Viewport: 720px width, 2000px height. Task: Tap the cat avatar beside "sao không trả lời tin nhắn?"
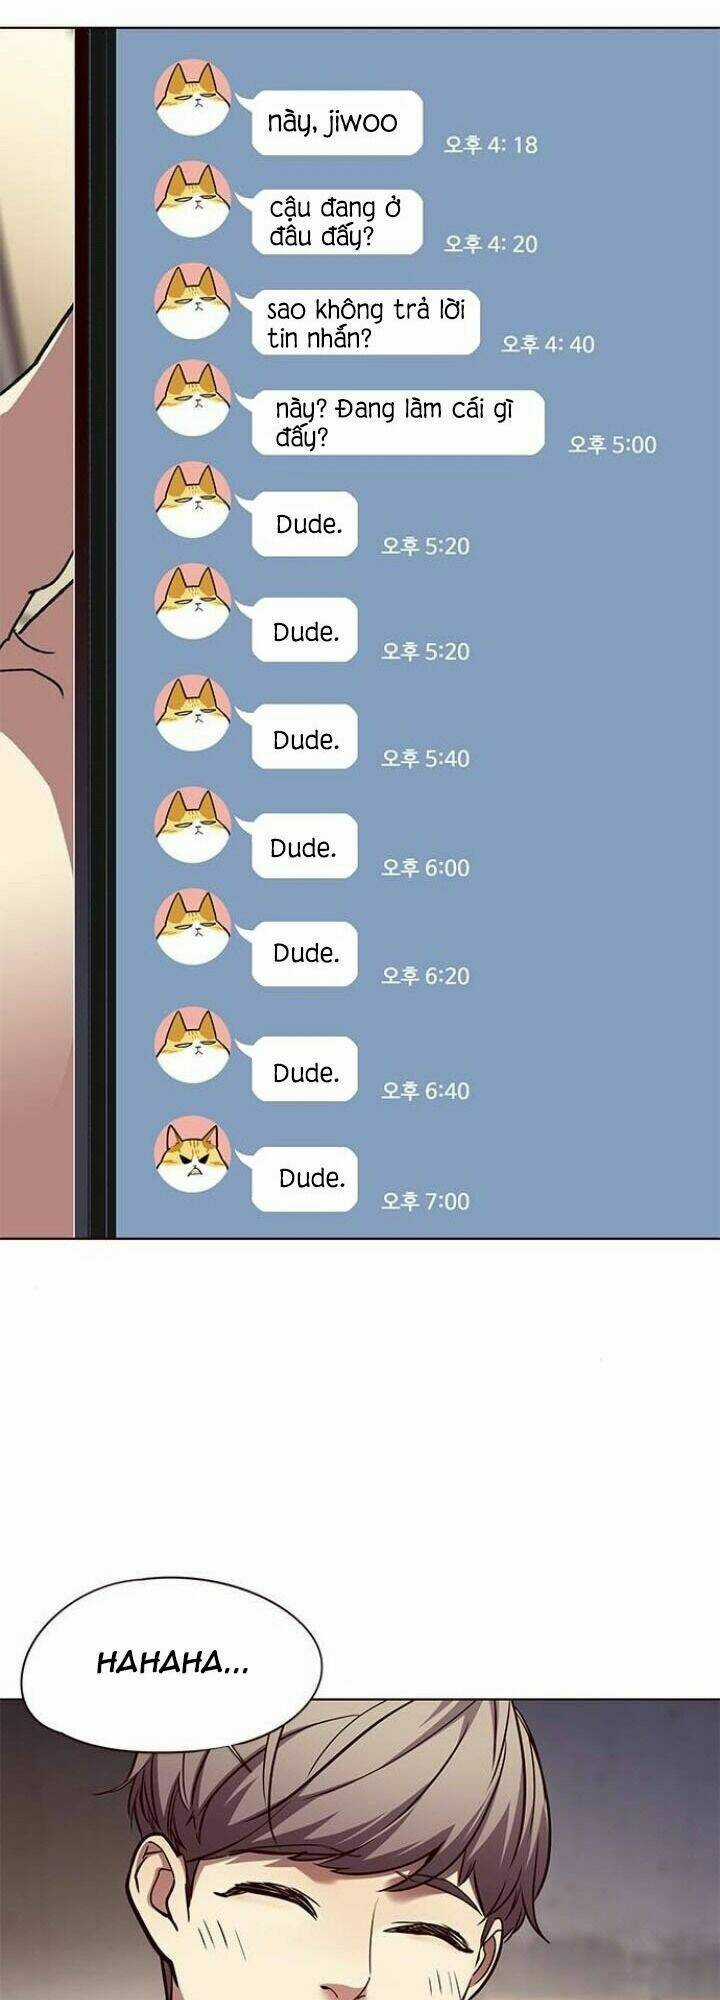pyautogui.click(x=193, y=299)
